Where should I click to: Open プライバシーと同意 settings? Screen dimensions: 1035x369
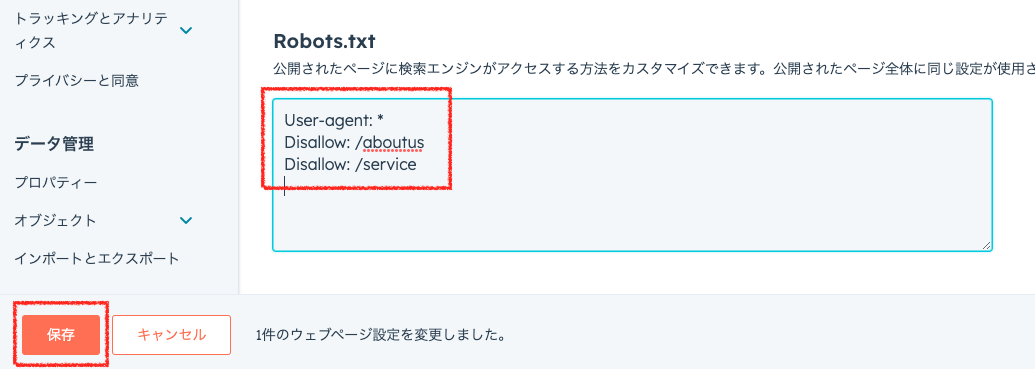pyautogui.click(x=77, y=81)
